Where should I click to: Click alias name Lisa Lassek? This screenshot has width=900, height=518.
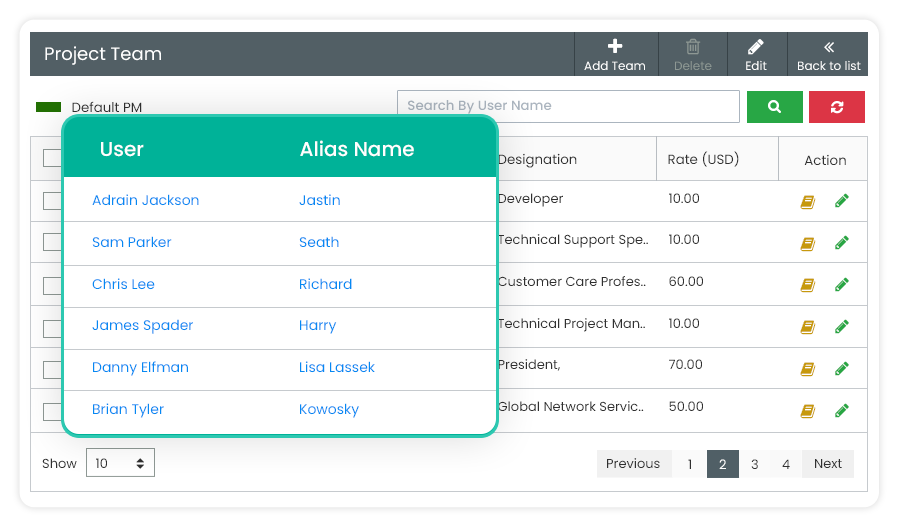click(x=337, y=367)
